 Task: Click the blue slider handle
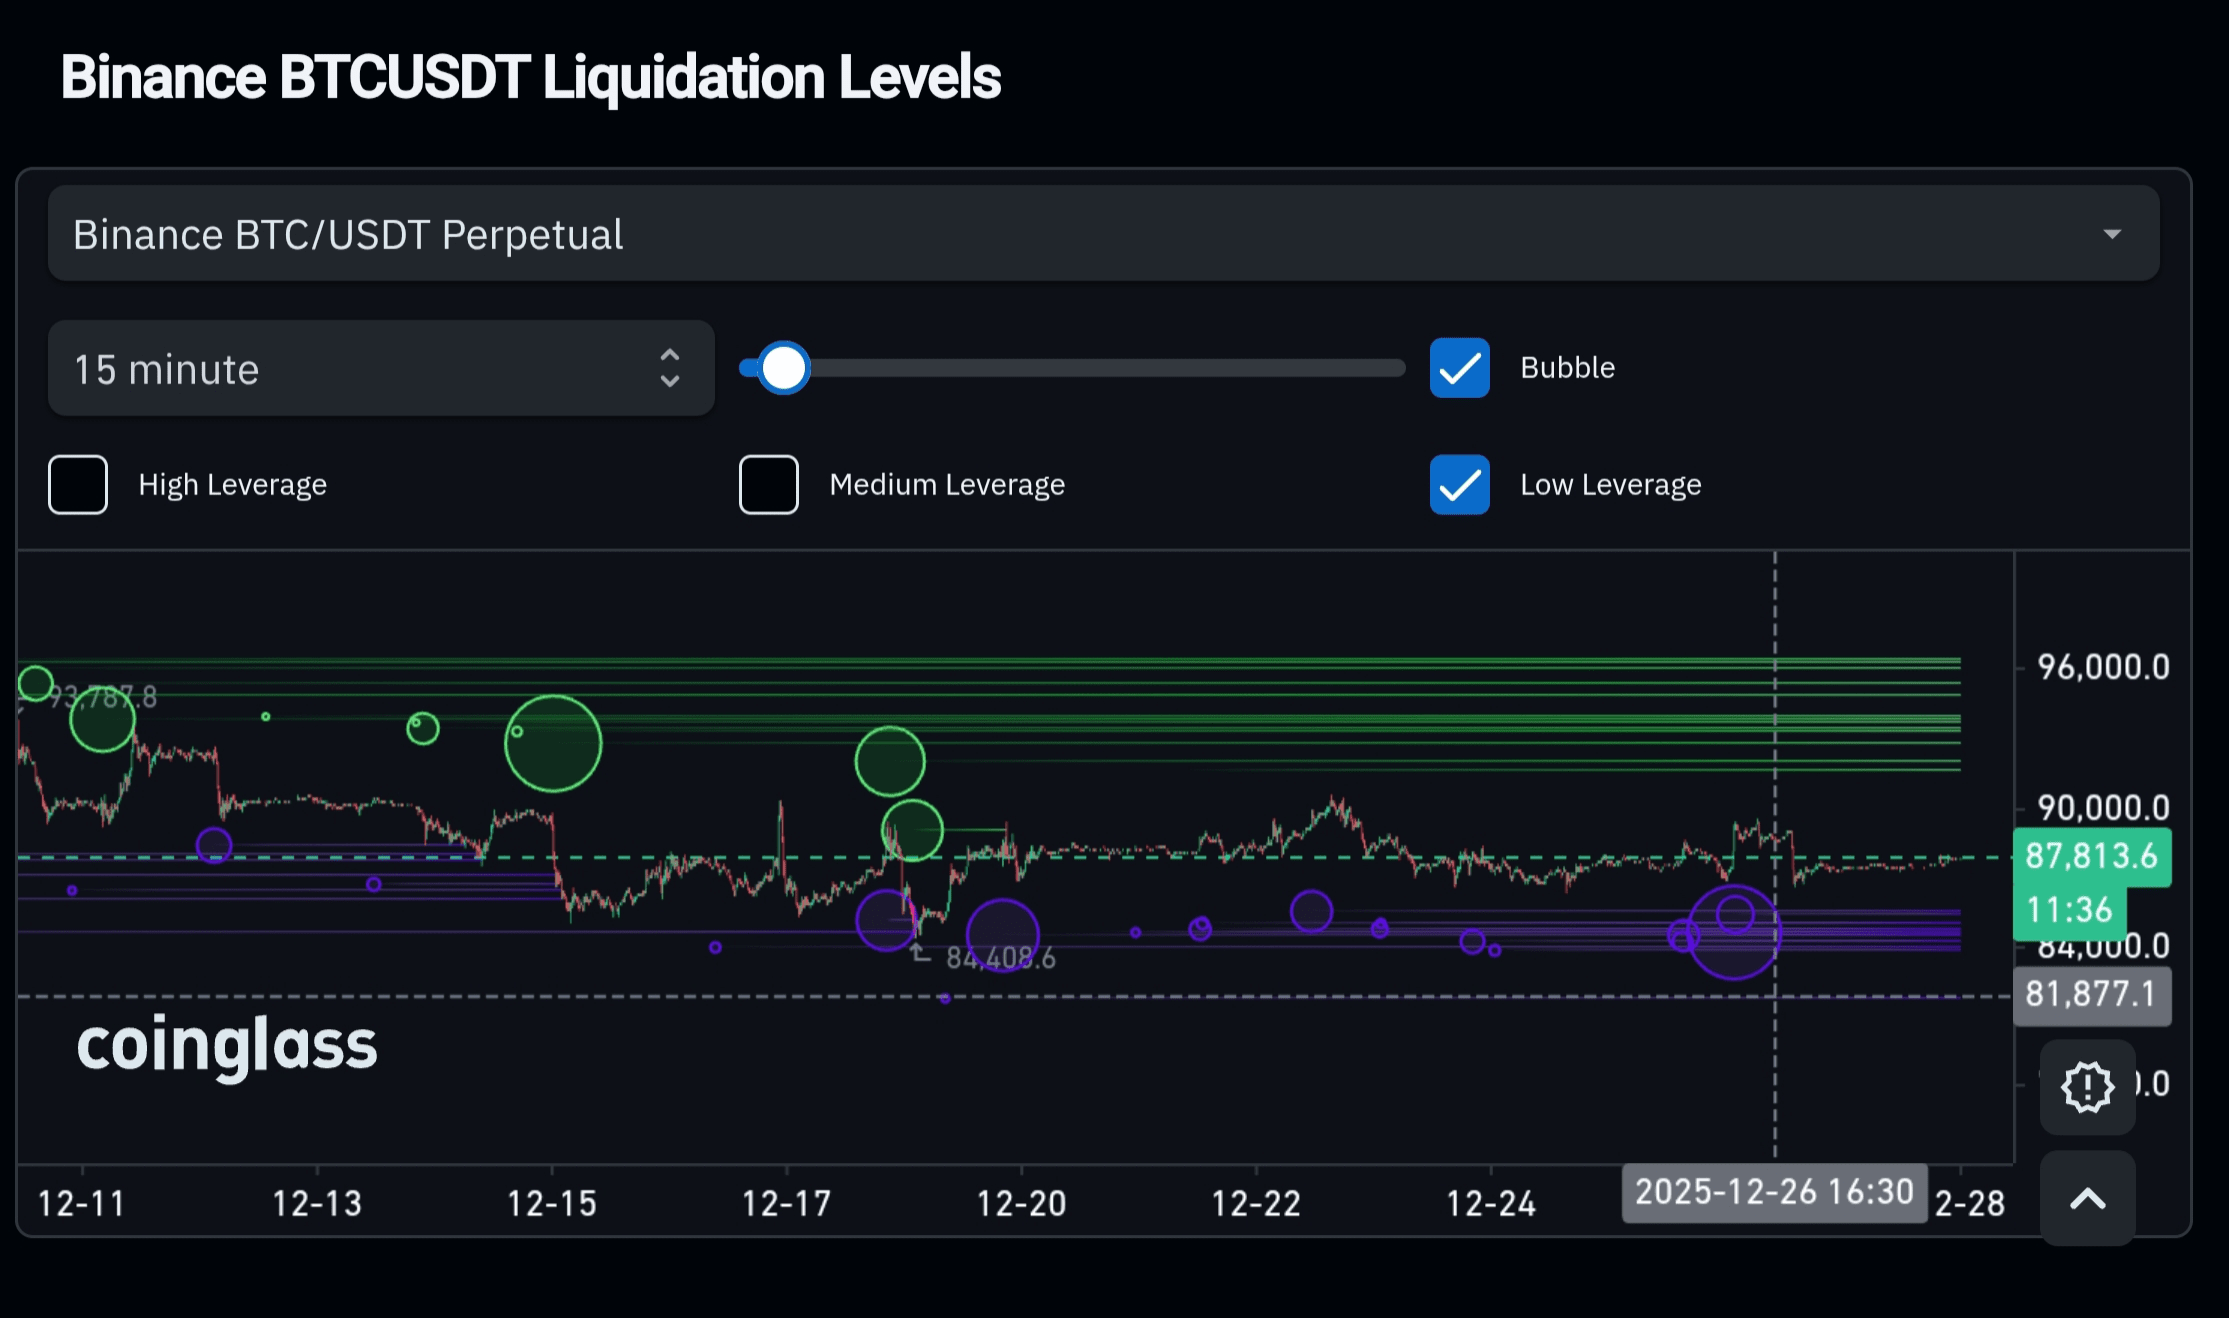[783, 368]
